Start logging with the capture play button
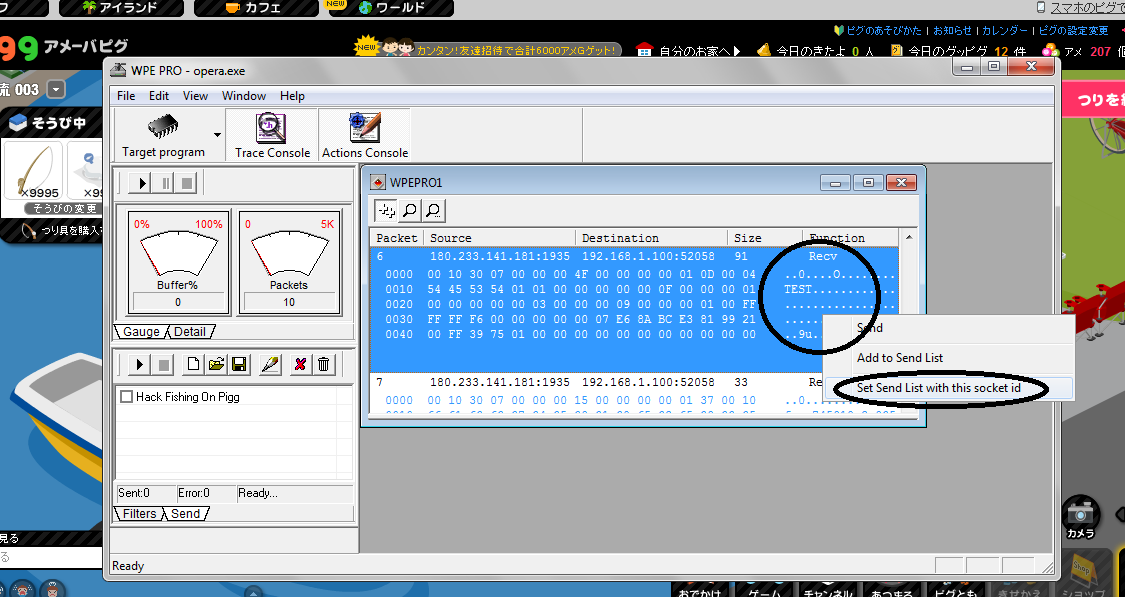 pos(141,183)
